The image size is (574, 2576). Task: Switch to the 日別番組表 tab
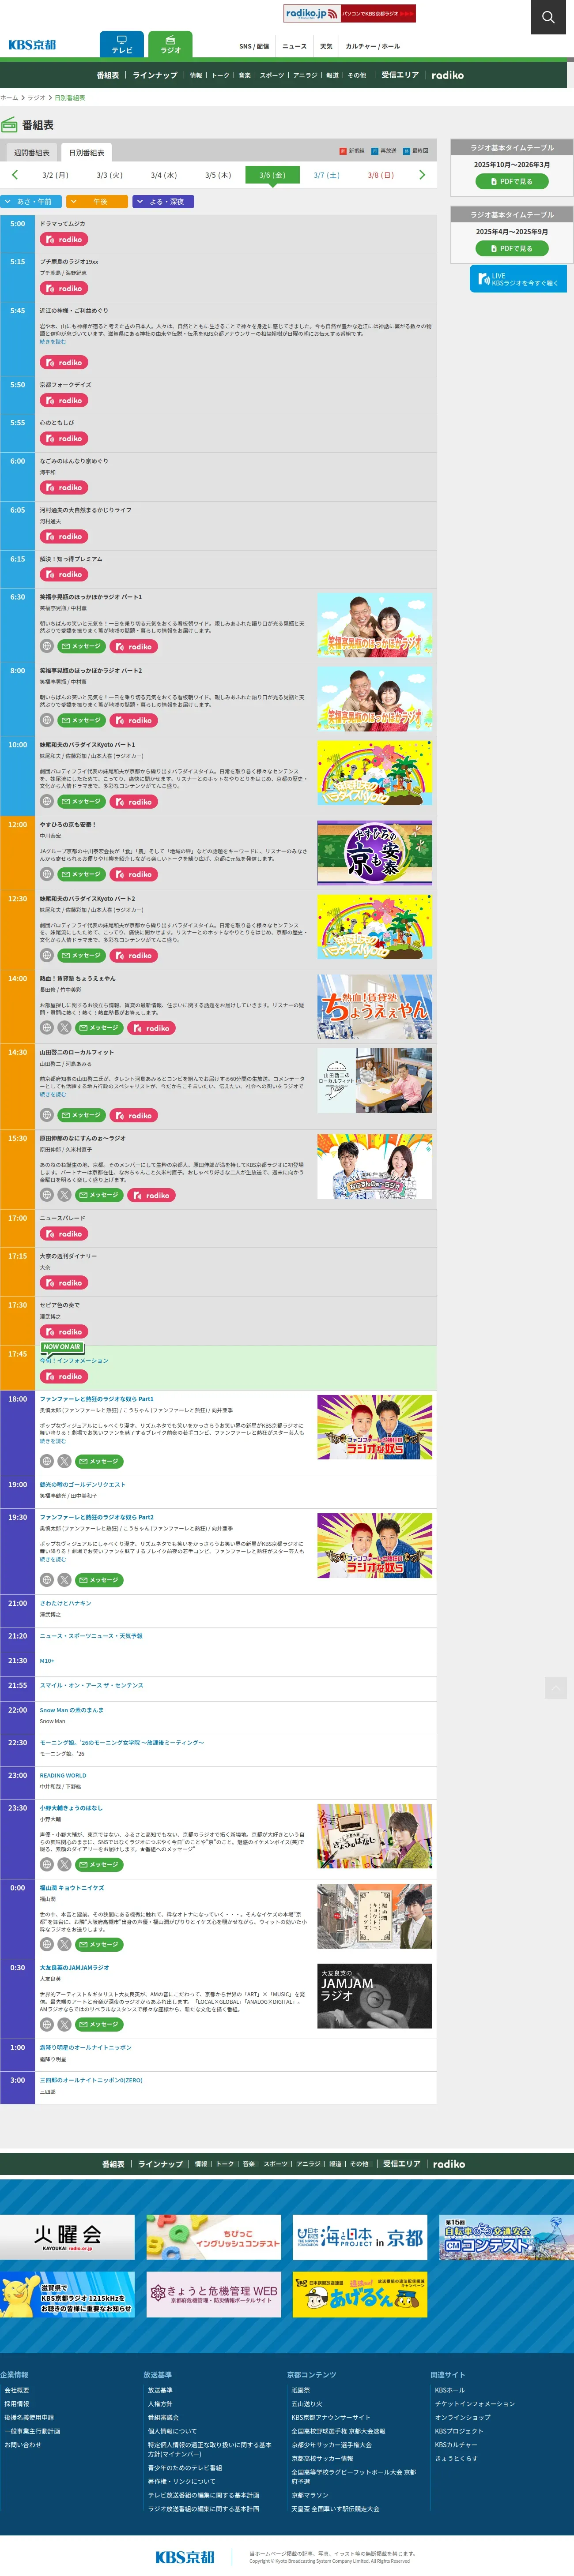(x=86, y=153)
